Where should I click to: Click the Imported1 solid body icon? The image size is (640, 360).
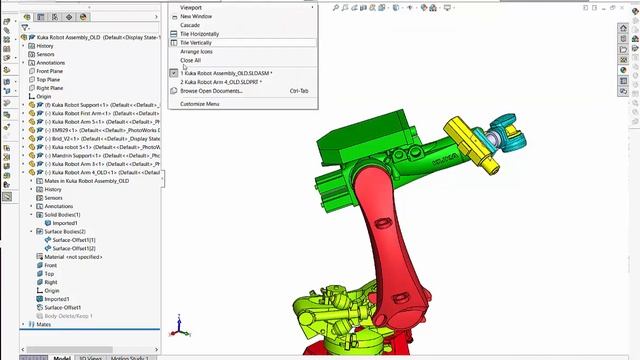pos(48,223)
